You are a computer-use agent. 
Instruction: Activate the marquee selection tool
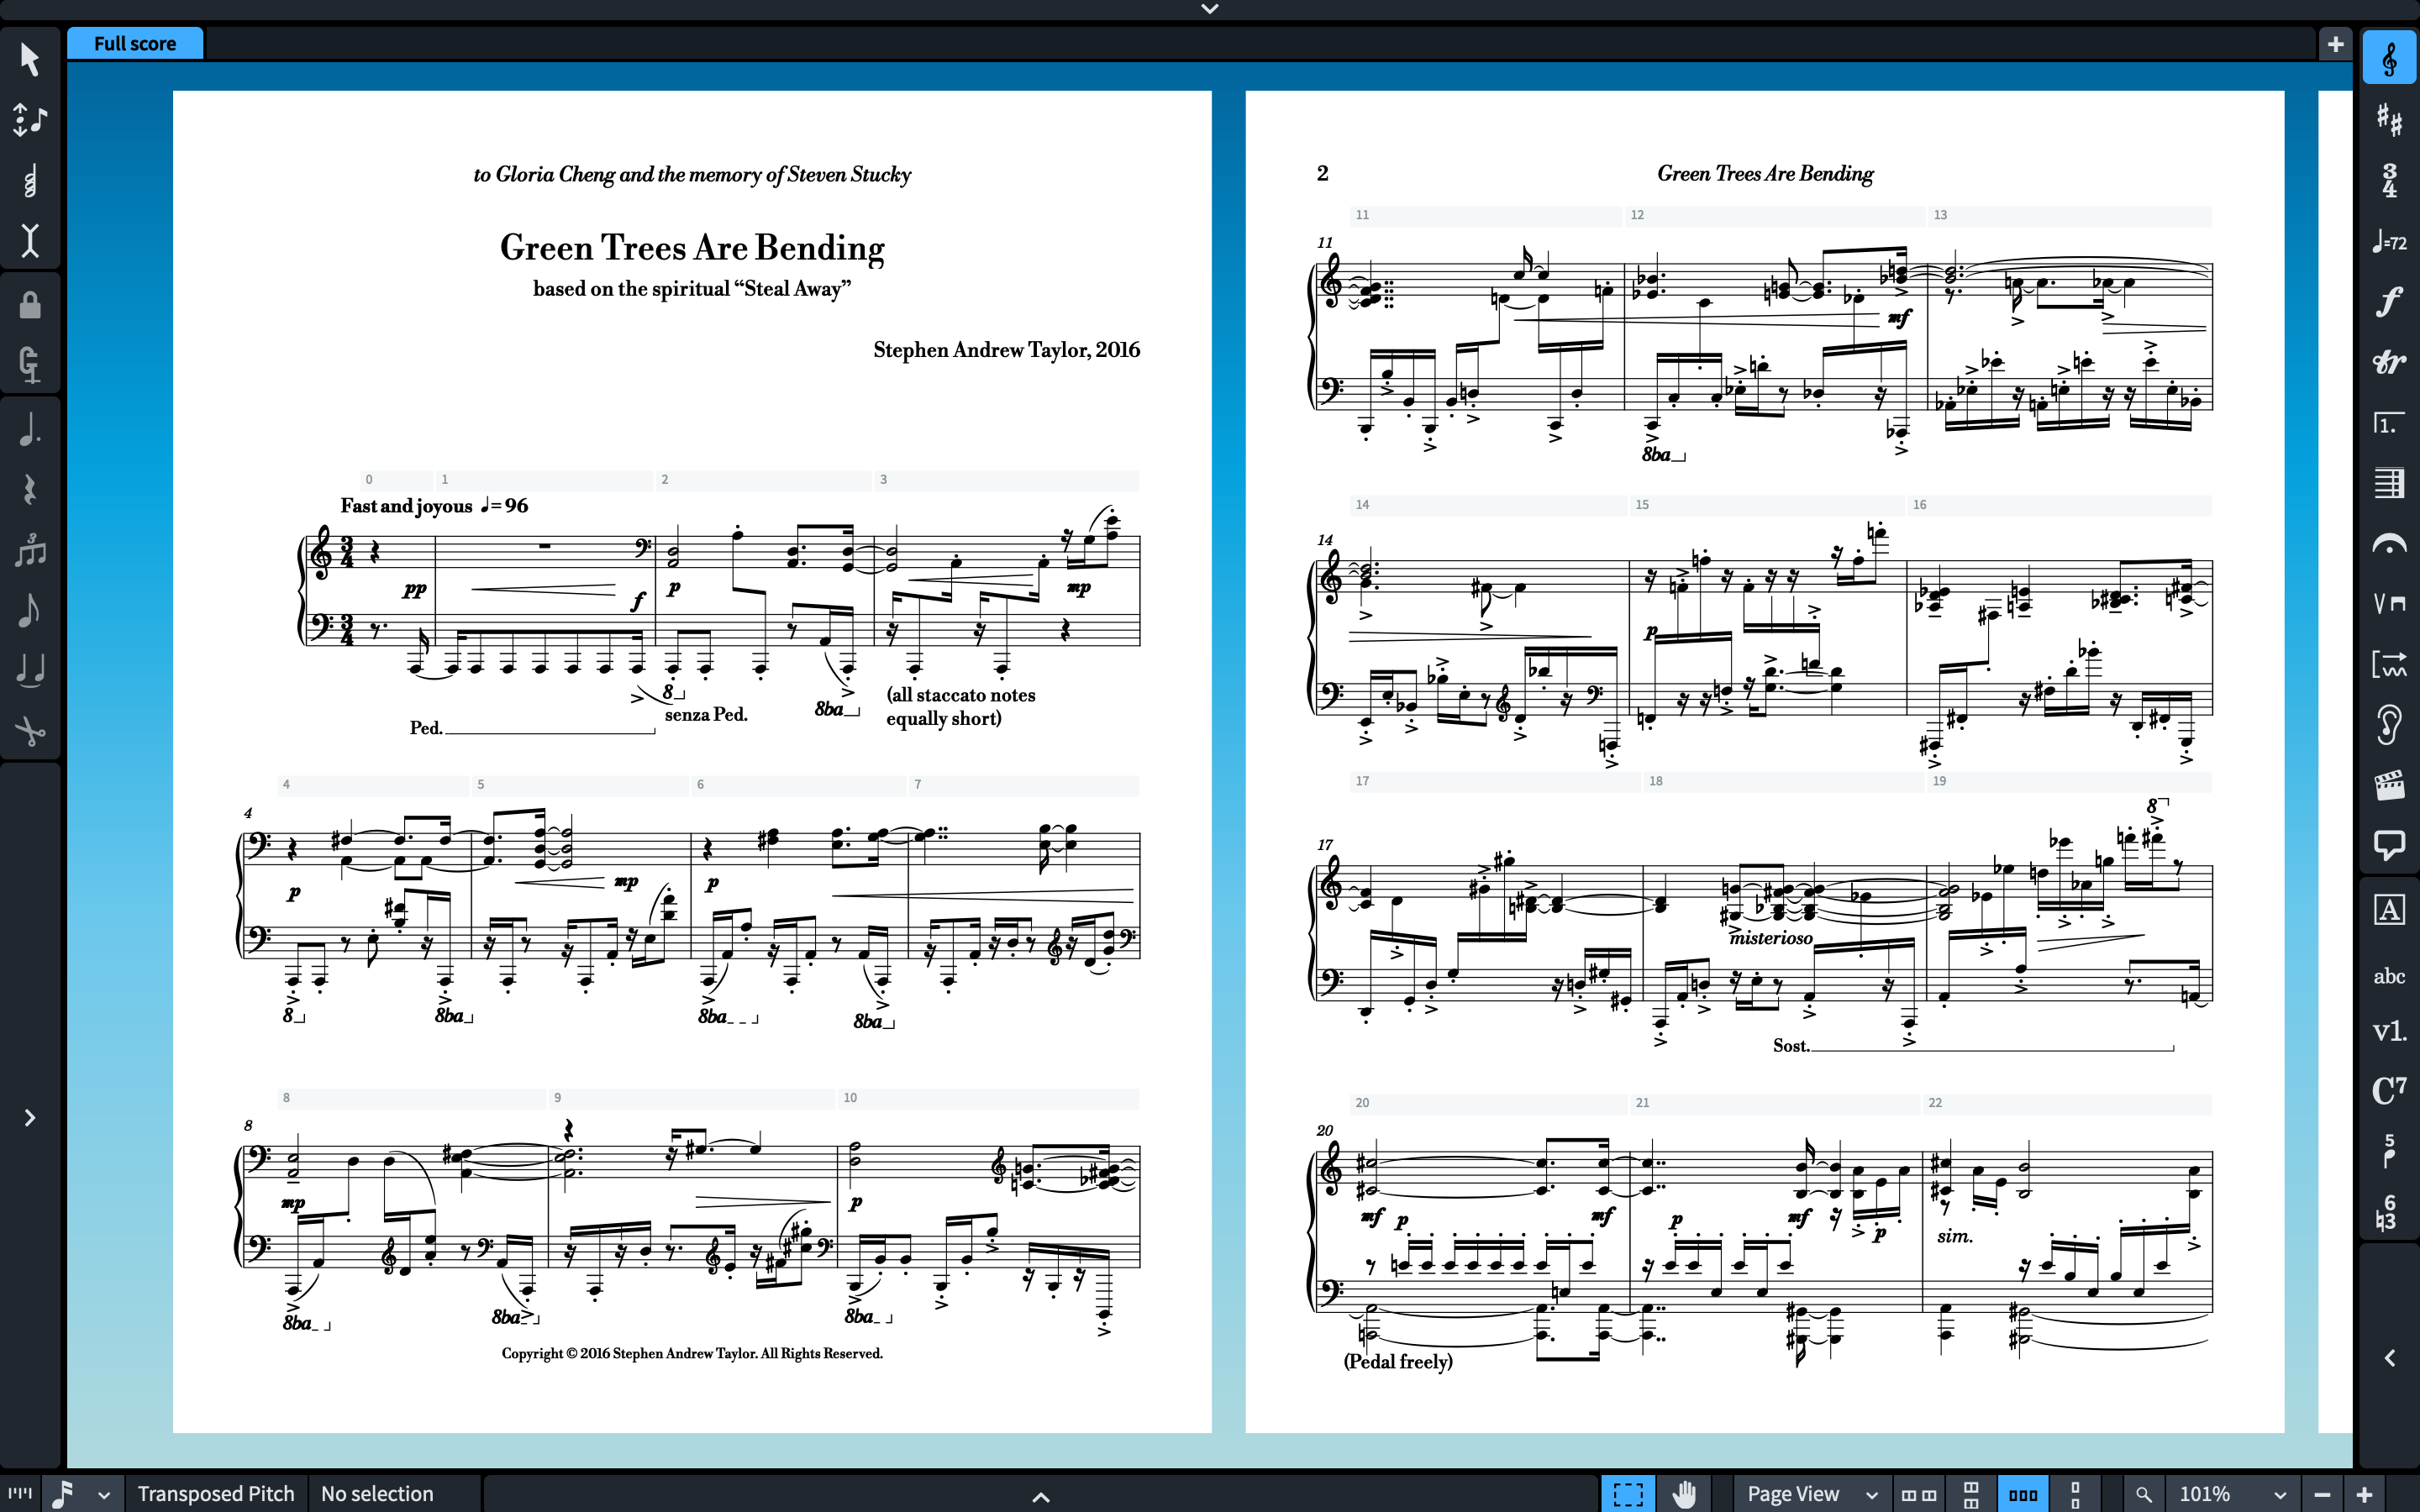coord(1628,1494)
